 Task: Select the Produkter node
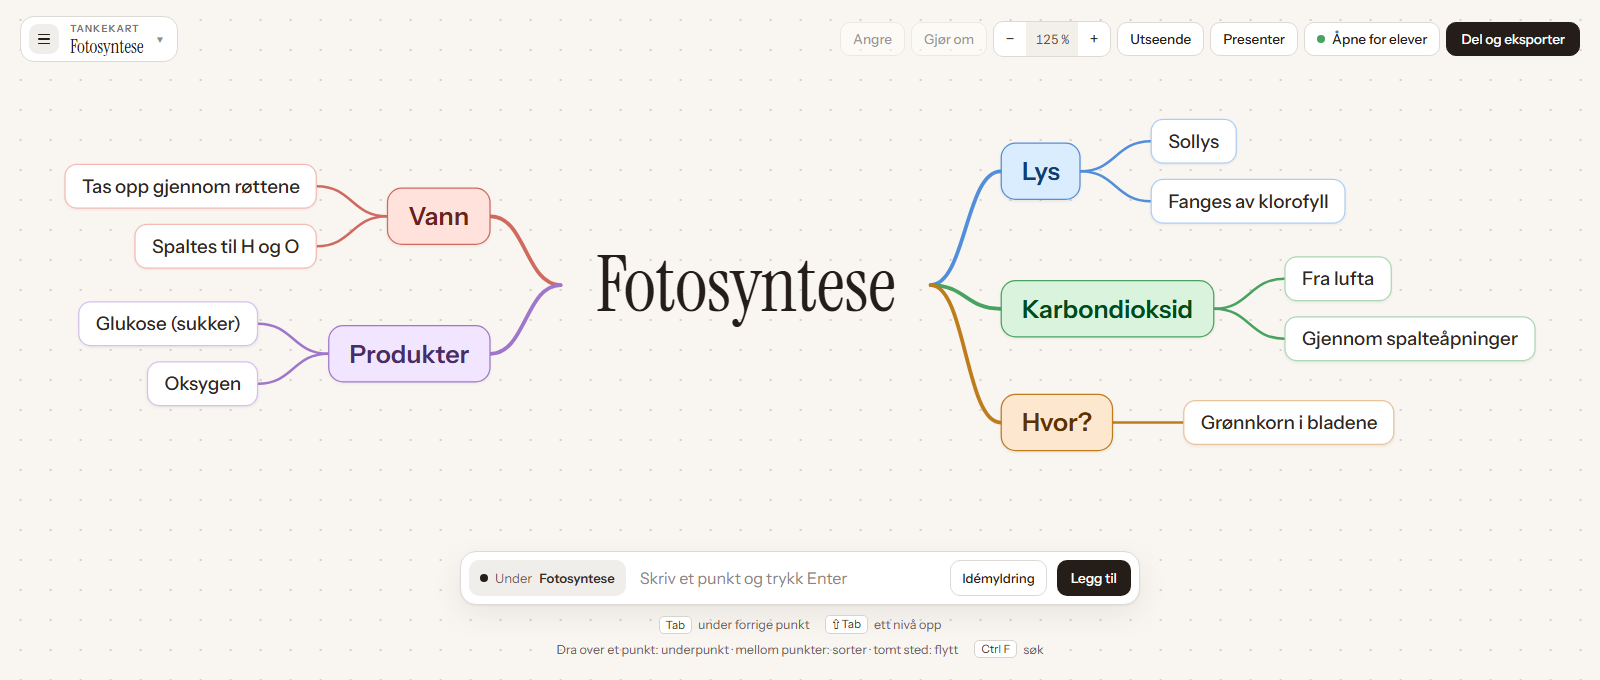tap(409, 354)
